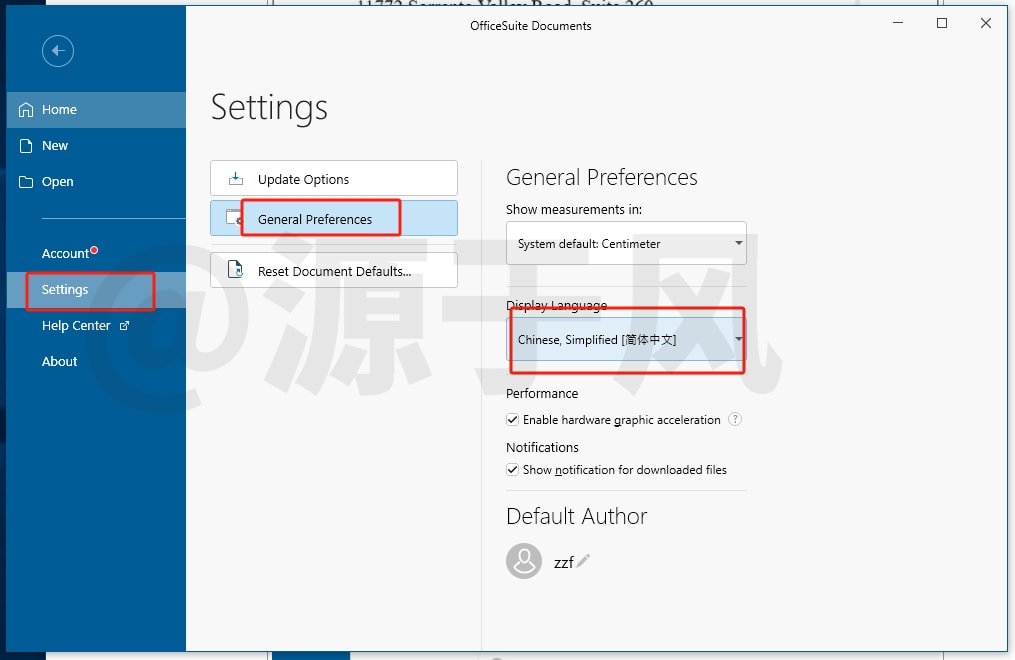
Task: Open the Display Language dropdown
Action: point(626,339)
